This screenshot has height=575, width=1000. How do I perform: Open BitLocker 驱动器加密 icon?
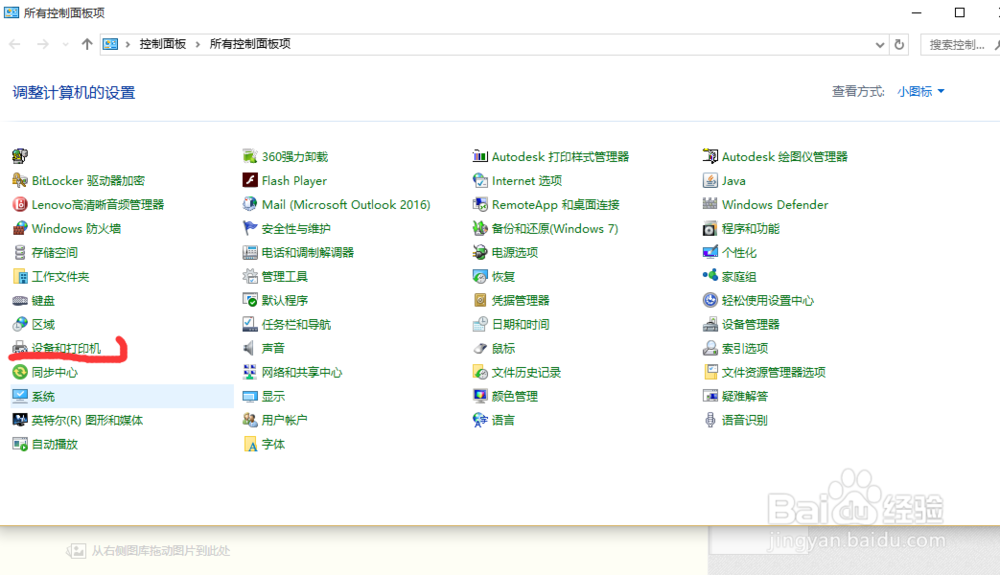(x=20, y=180)
